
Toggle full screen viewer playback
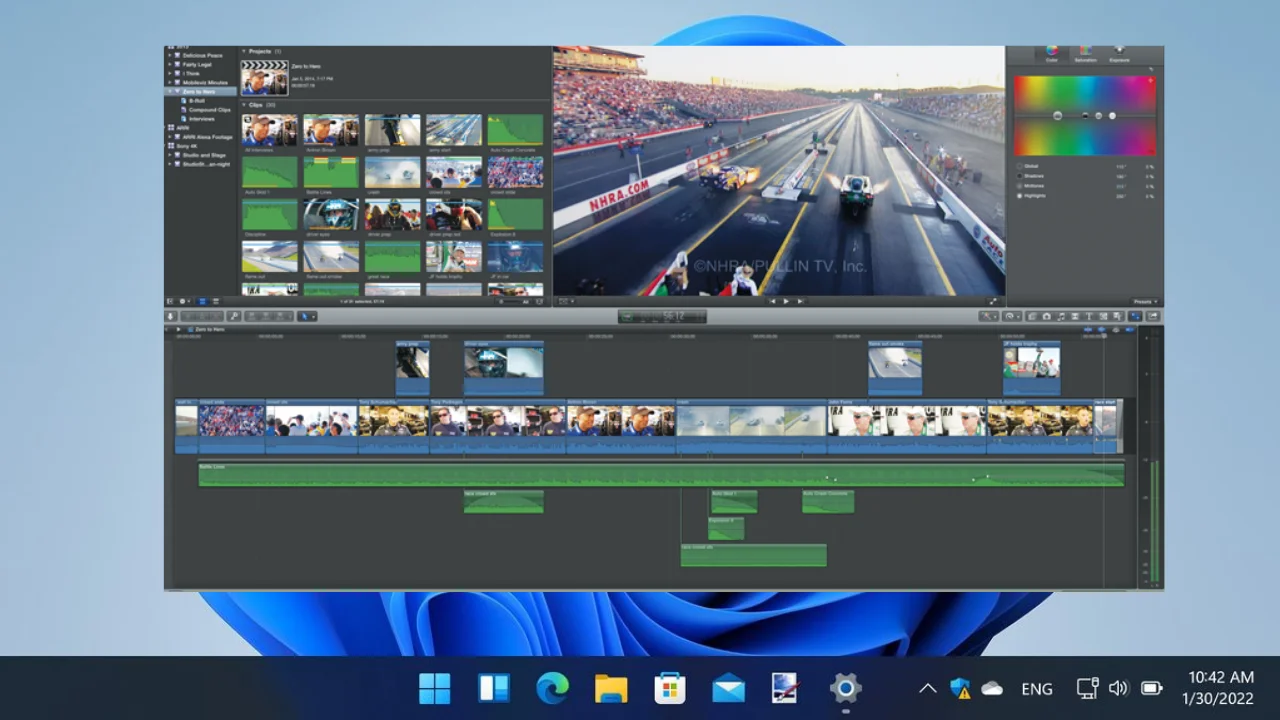click(993, 301)
